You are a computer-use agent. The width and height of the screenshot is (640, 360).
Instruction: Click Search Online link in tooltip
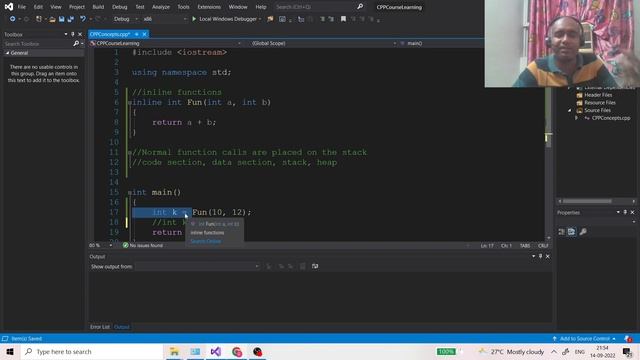[206, 241]
